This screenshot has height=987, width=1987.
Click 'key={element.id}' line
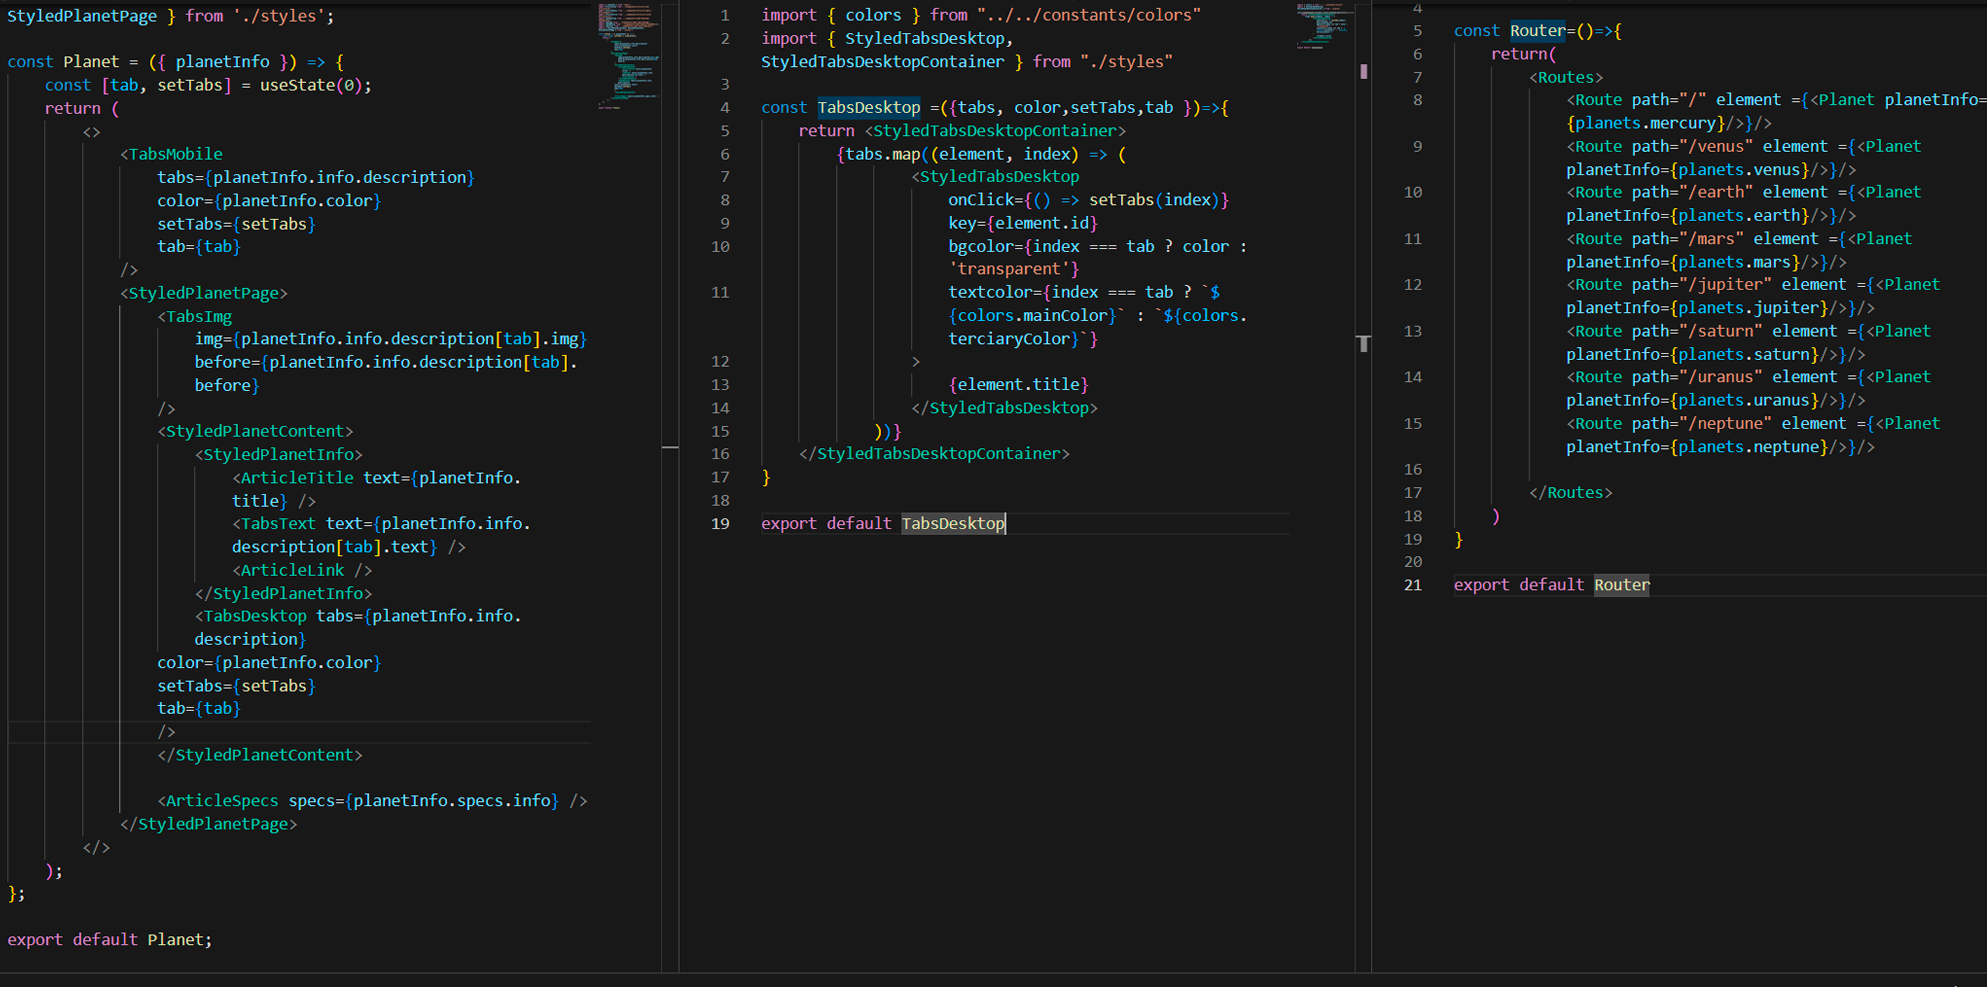click(1023, 223)
